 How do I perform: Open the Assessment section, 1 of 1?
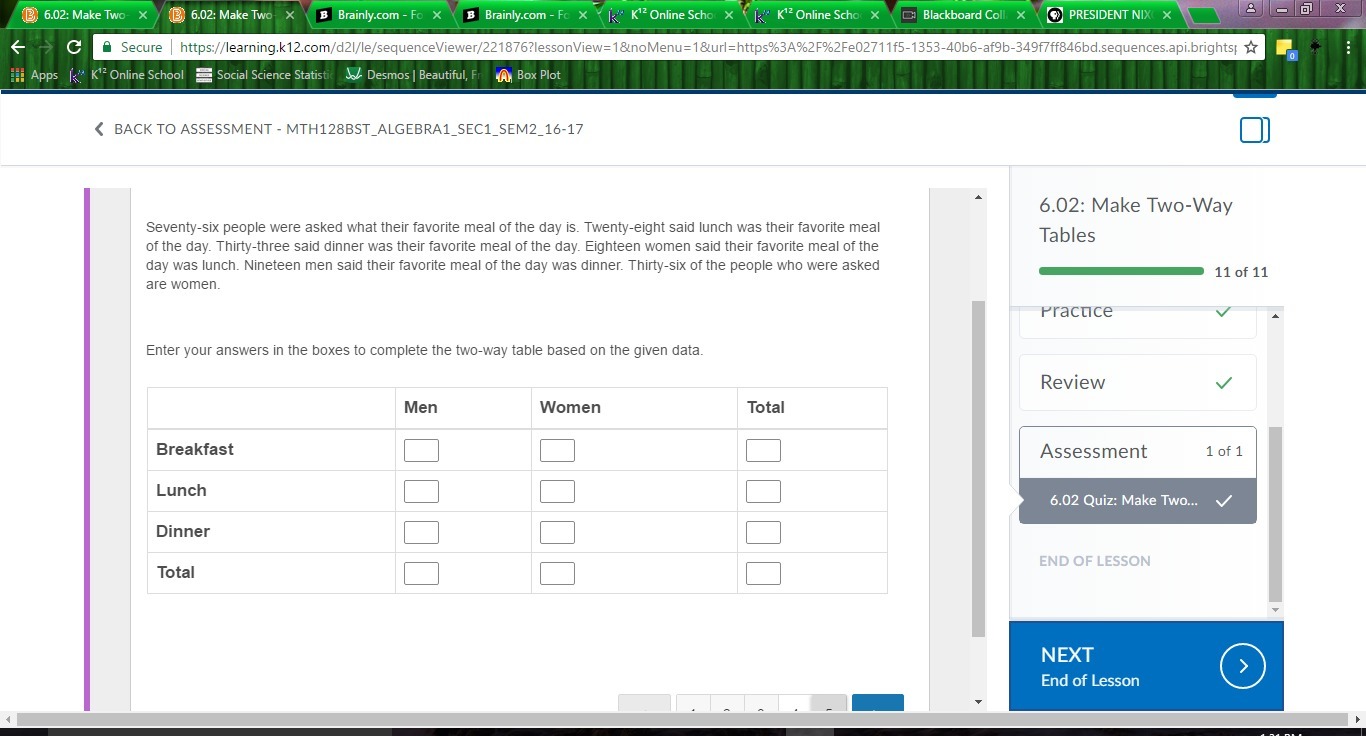[1138, 452]
